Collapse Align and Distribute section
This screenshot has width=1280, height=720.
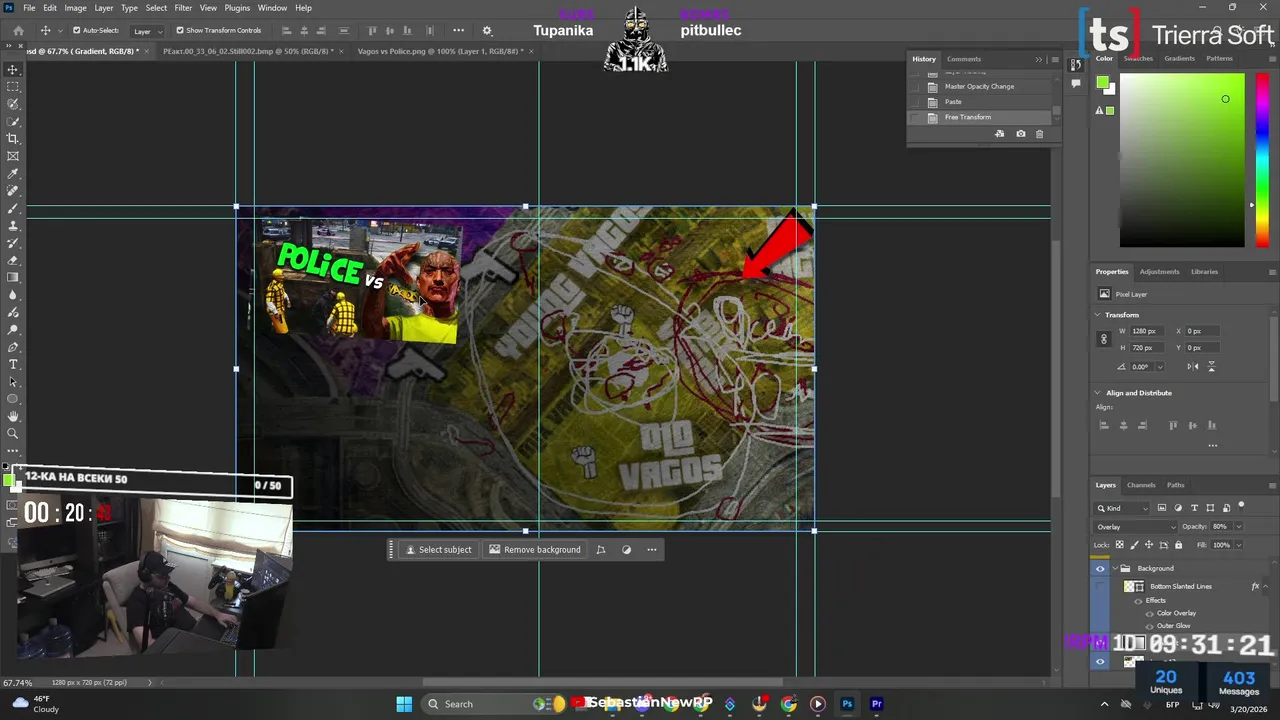(1098, 393)
